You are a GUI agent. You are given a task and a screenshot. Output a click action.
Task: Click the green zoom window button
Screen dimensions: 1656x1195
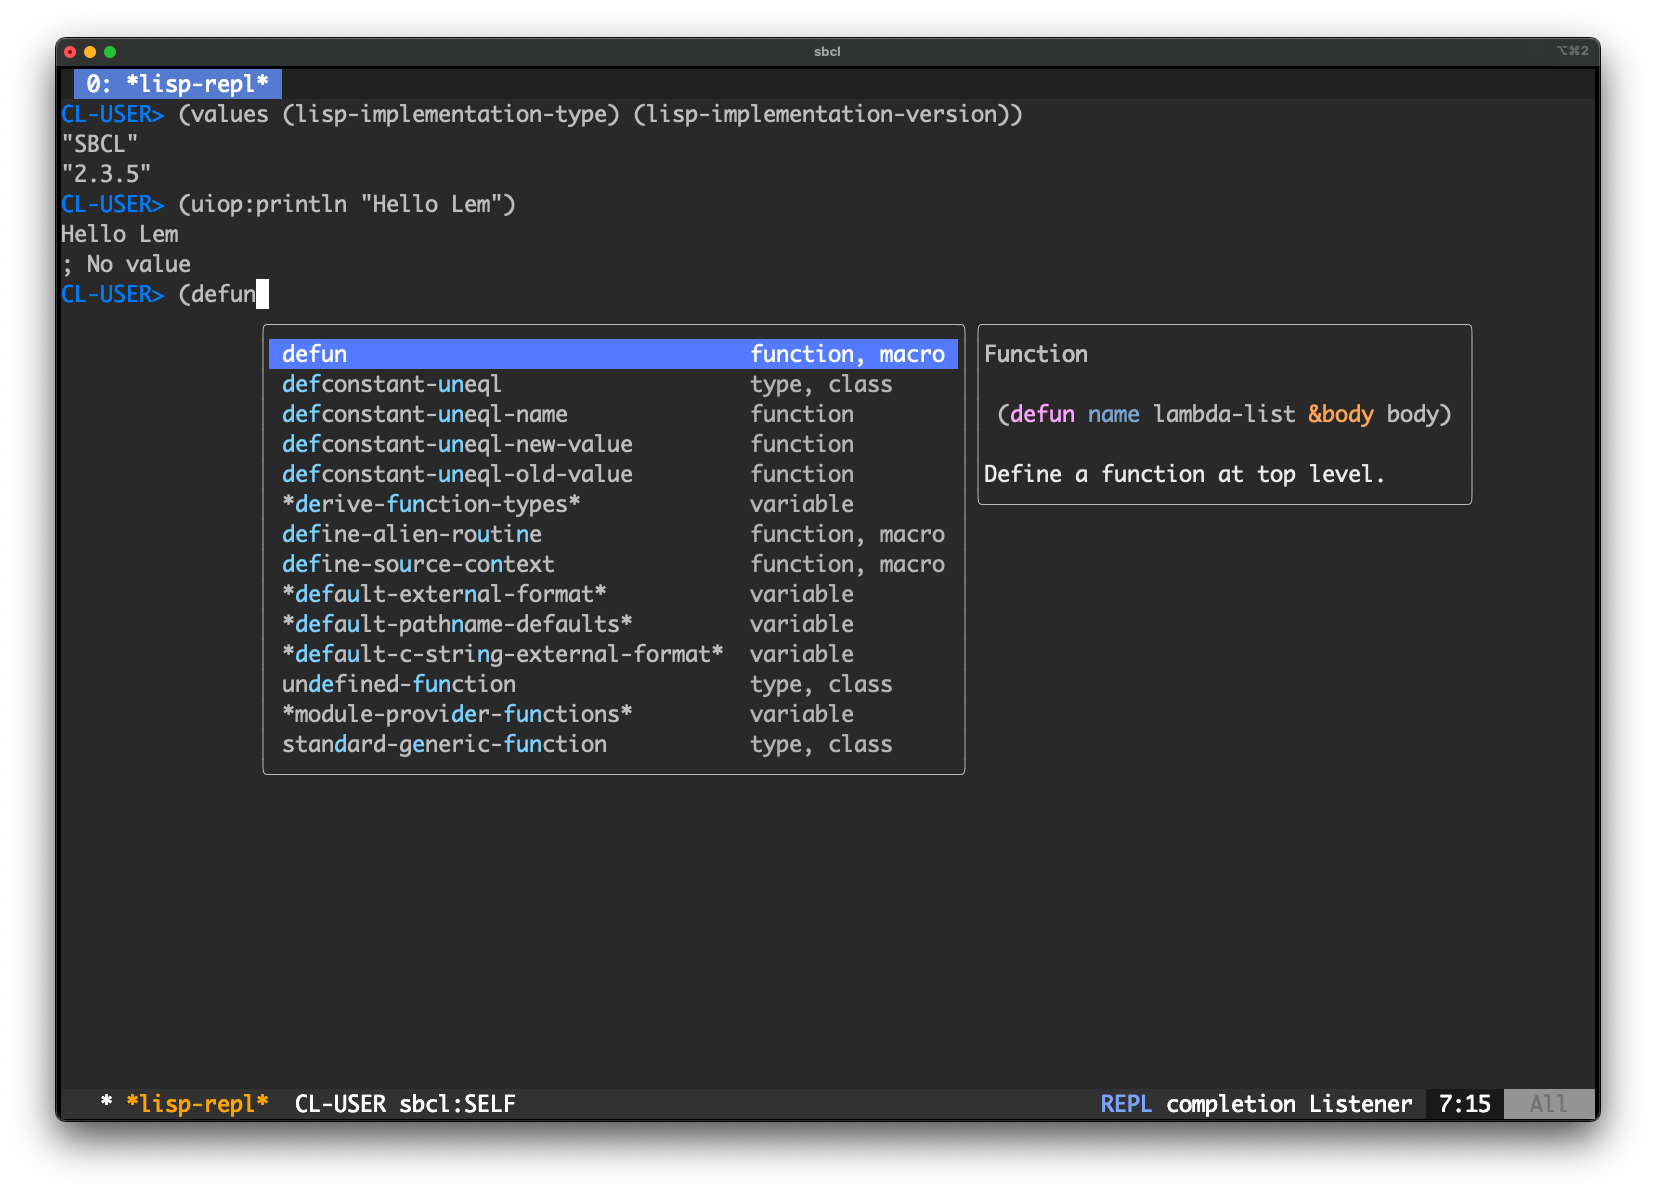(x=110, y=52)
